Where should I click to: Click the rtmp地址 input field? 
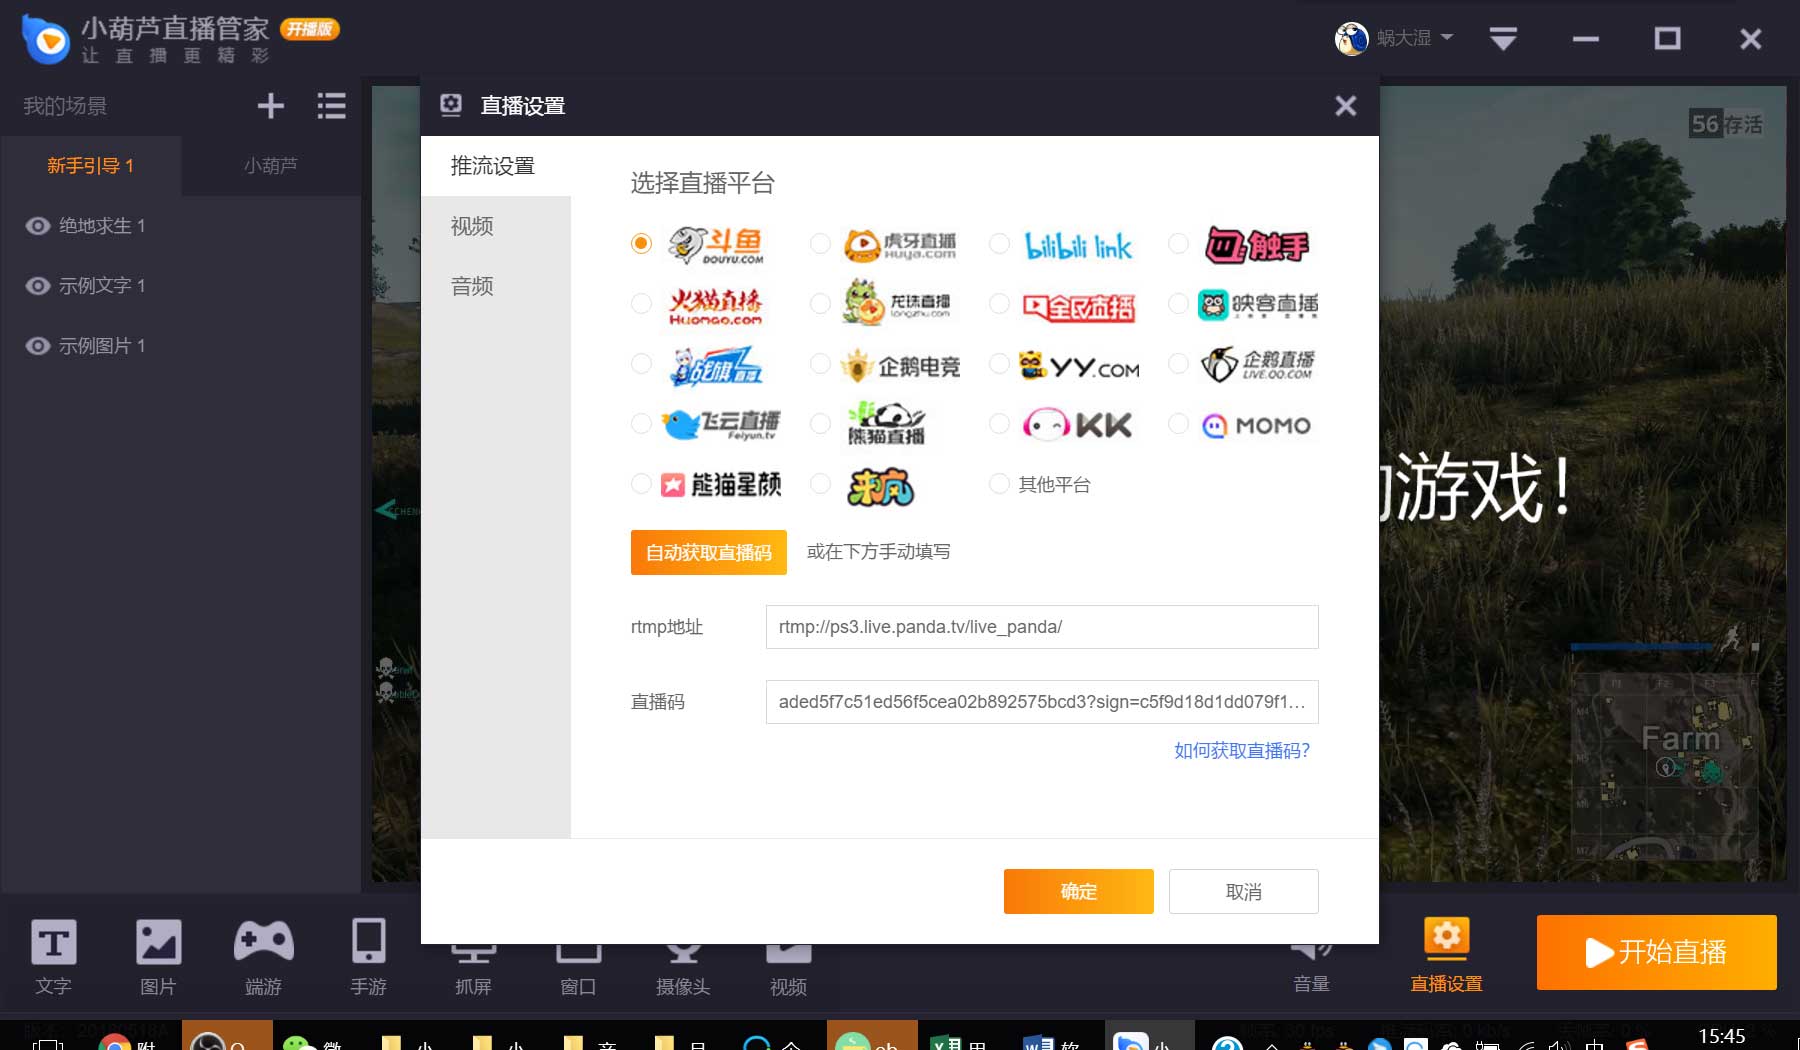point(1042,627)
